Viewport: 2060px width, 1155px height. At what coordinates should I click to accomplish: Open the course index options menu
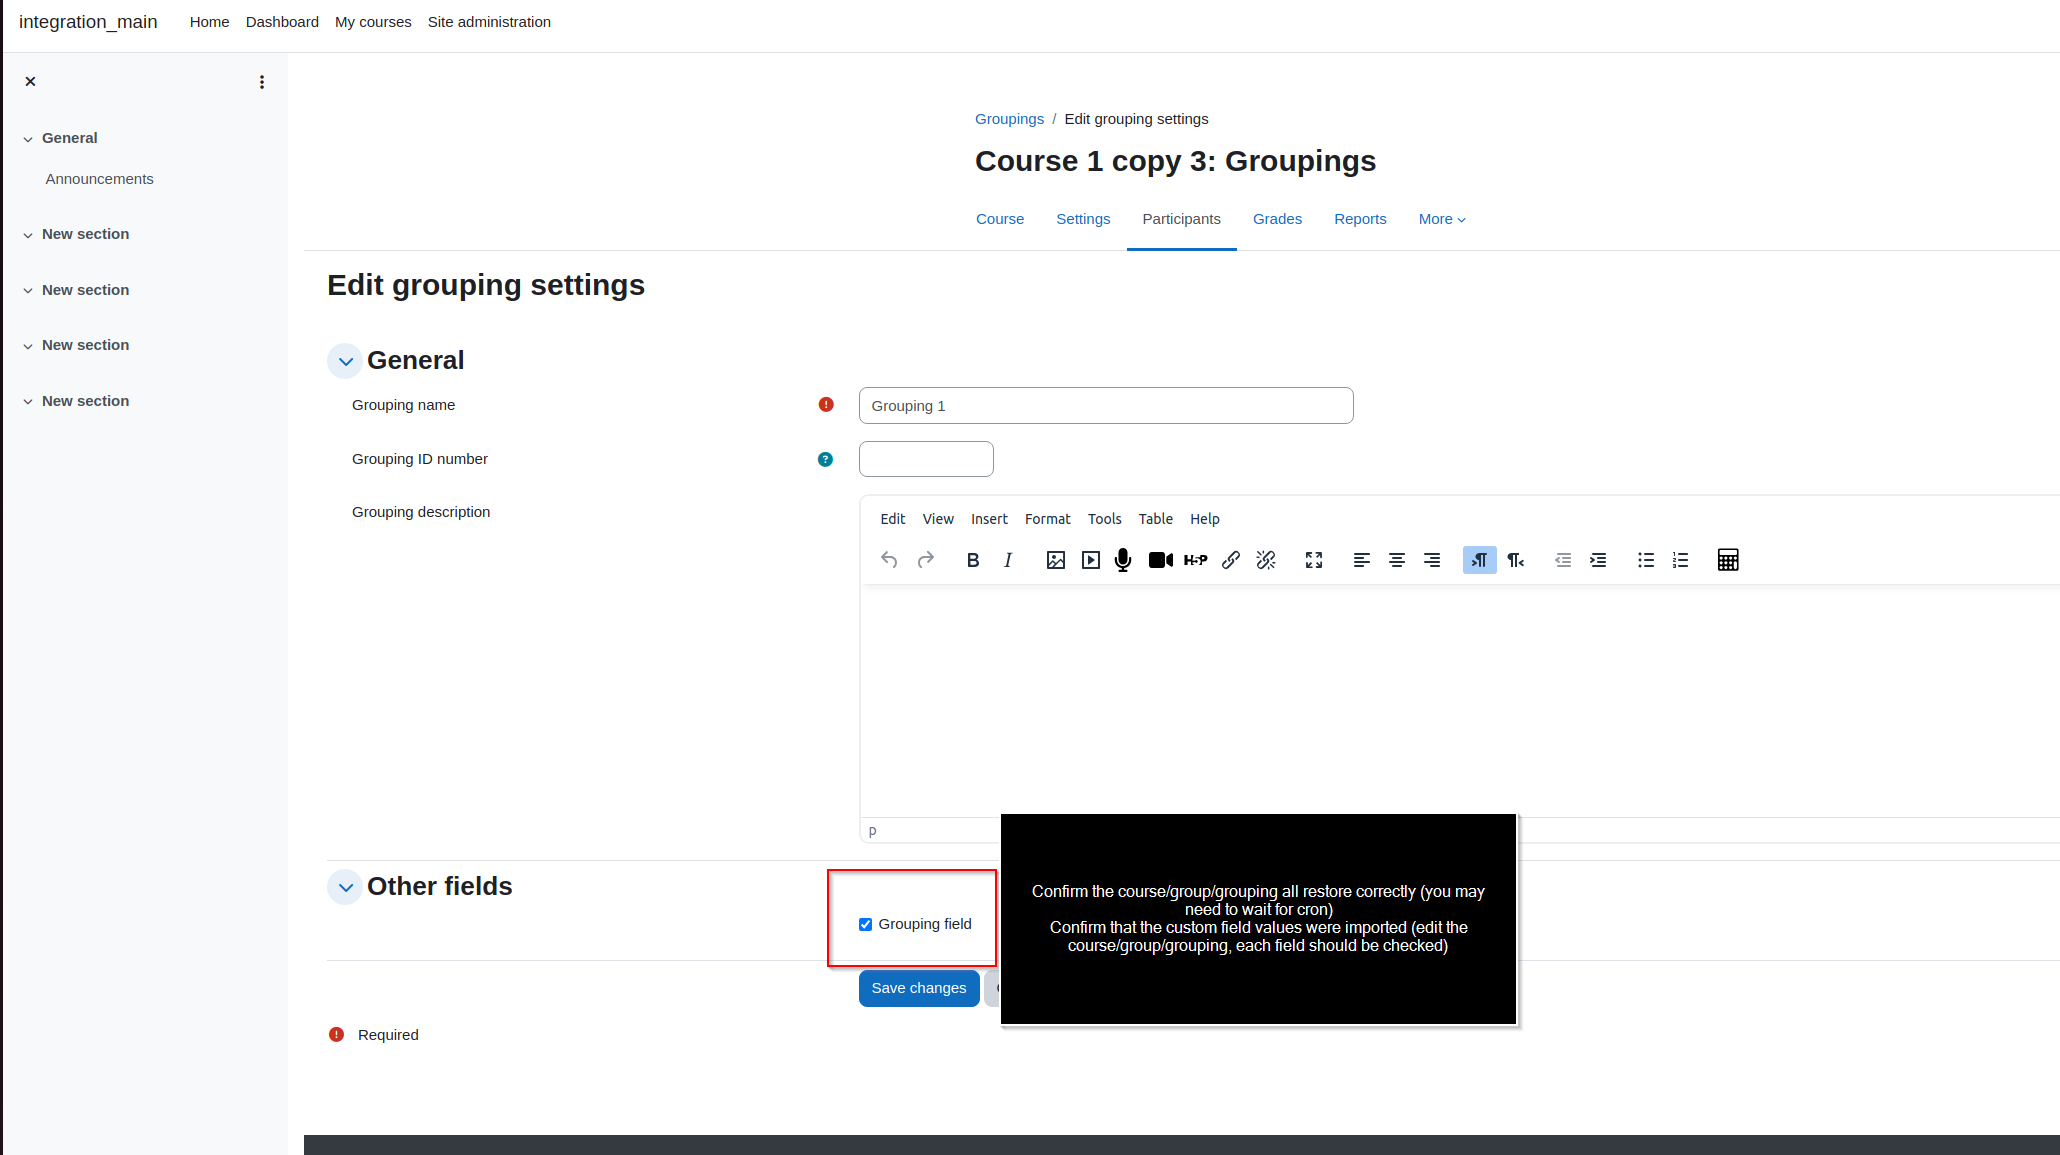tap(262, 82)
